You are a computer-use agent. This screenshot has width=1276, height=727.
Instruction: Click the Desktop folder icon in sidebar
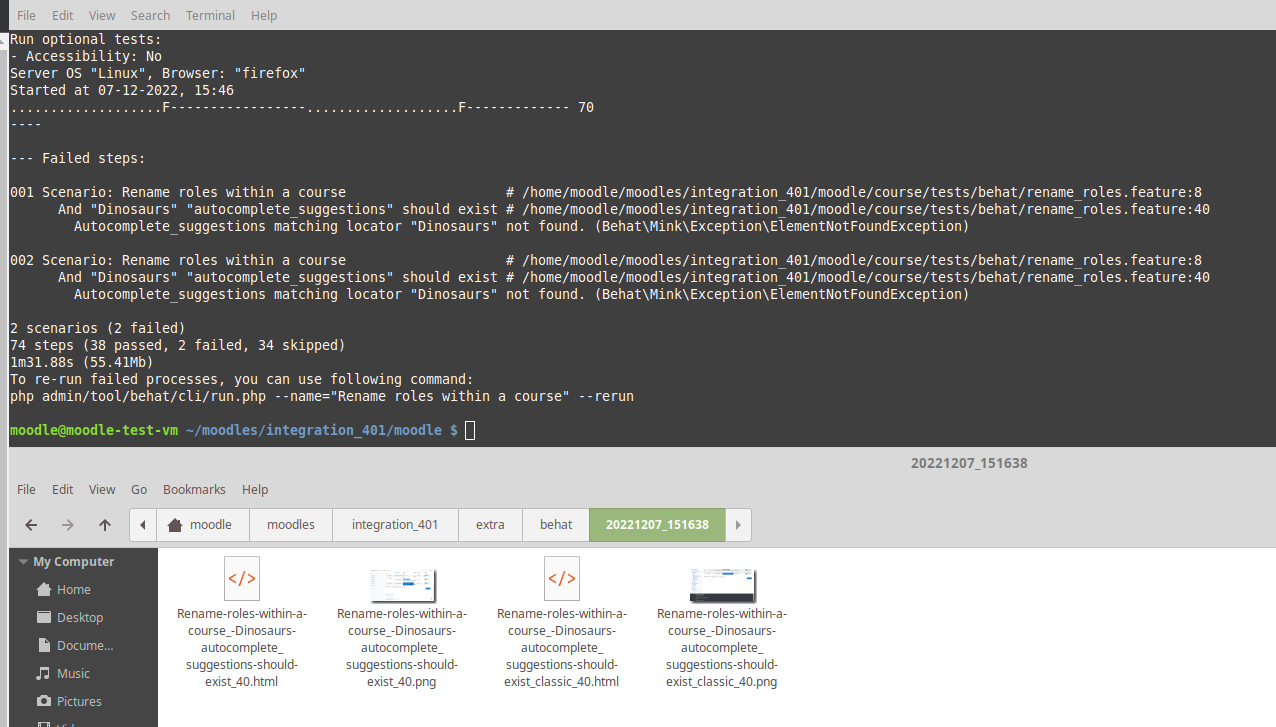pyautogui.click(x=43, y=617)
